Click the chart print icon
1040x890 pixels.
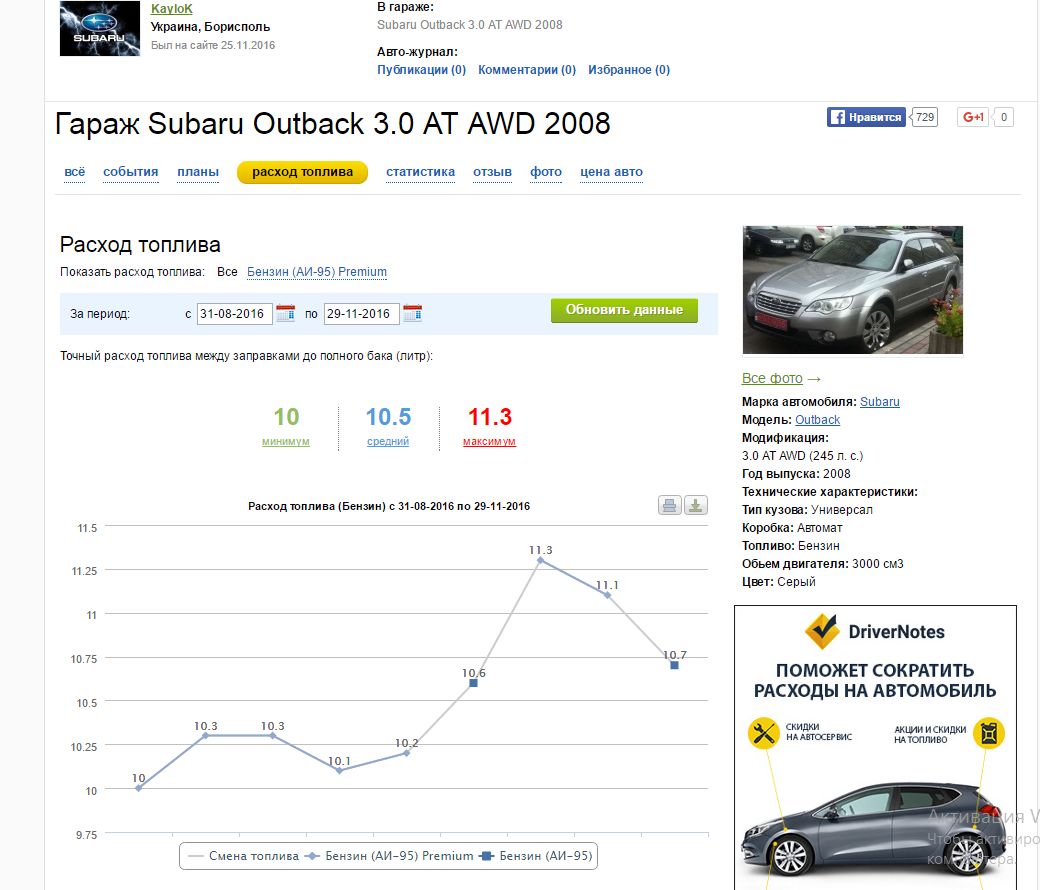(670, 505)
